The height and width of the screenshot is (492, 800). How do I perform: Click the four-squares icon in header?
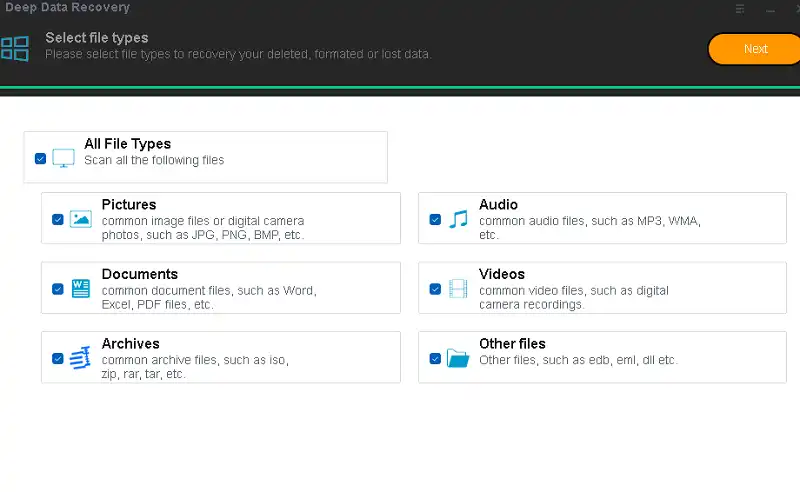(x=14, y=49)
